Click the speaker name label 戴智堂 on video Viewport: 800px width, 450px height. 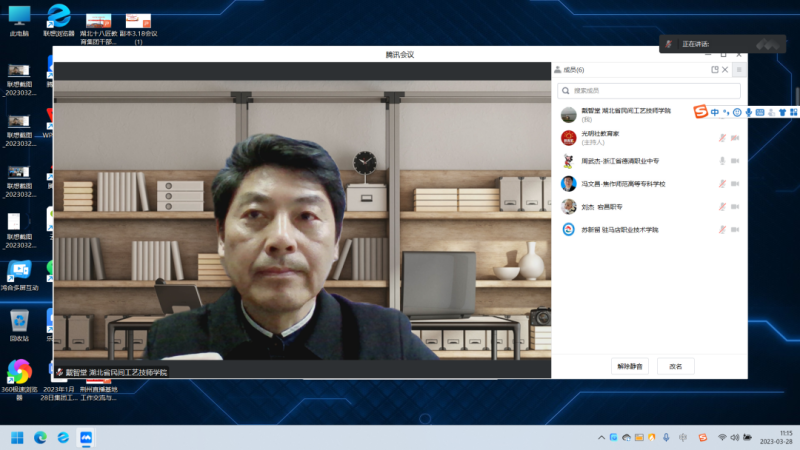pos(116,372)
